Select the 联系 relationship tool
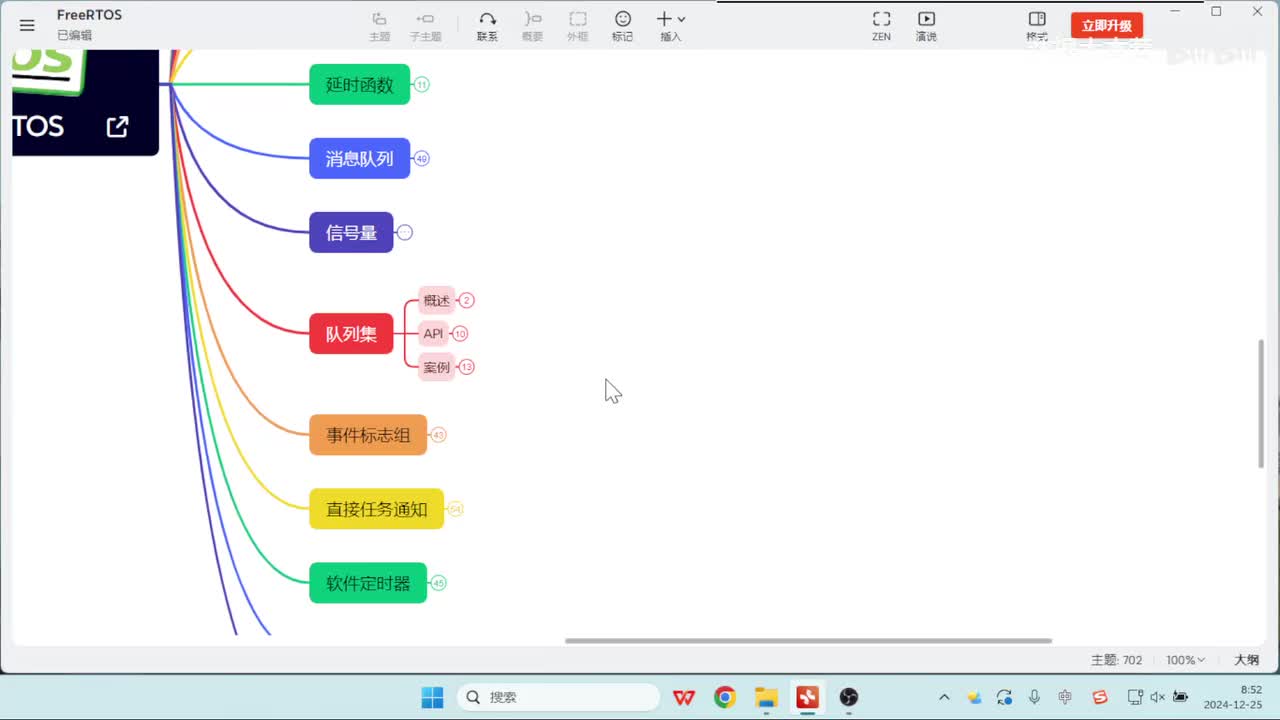This screenshot has width=1280, height=720. pyautogui.click(x=487, y=26)
